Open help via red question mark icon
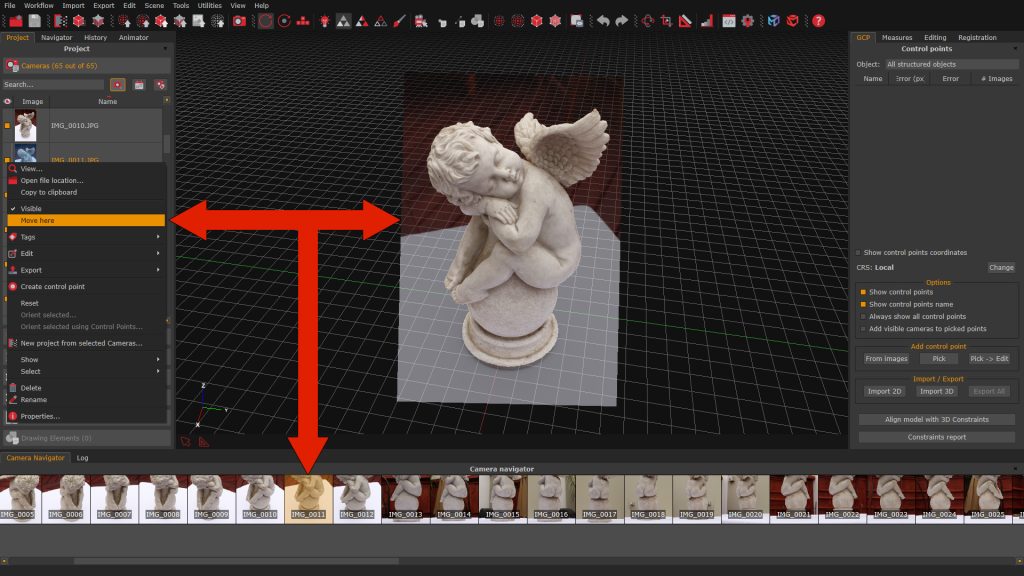This screenshot has width=1024, height=576. click(x=818, y=21)
